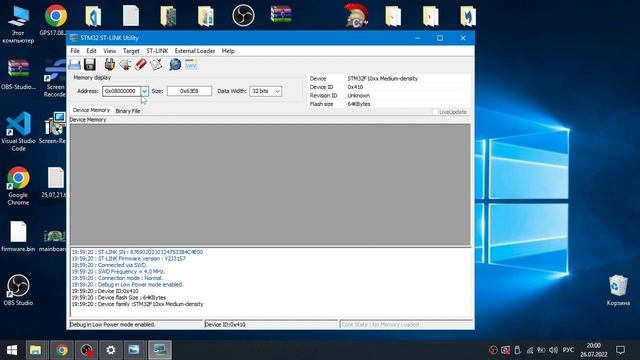The image size is (640, 360).
Task: Open the notification center icon
Action: point(620,350)
